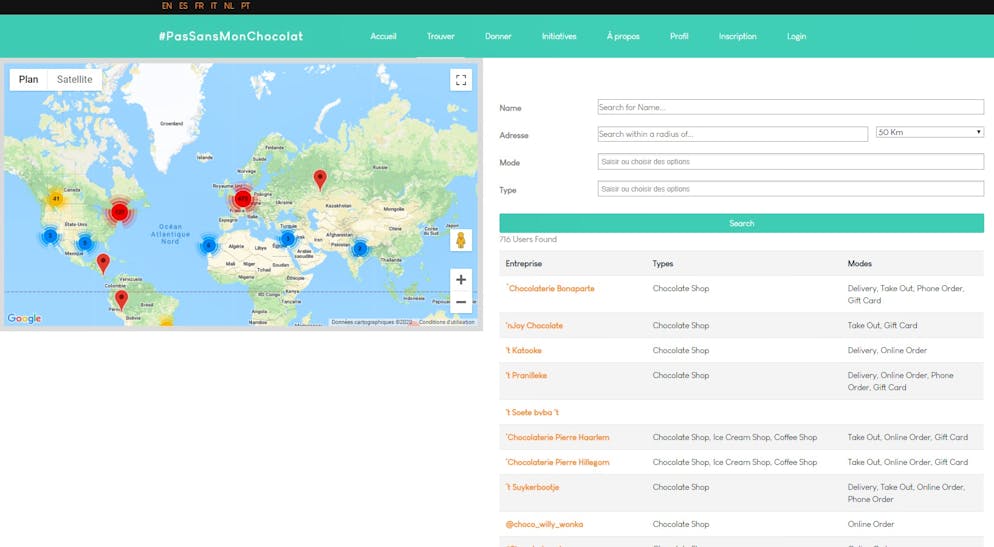This screenshot has height=547, width=994.
Task: Open the 'nJoy Chocolate entry
Action: [534, 325]
